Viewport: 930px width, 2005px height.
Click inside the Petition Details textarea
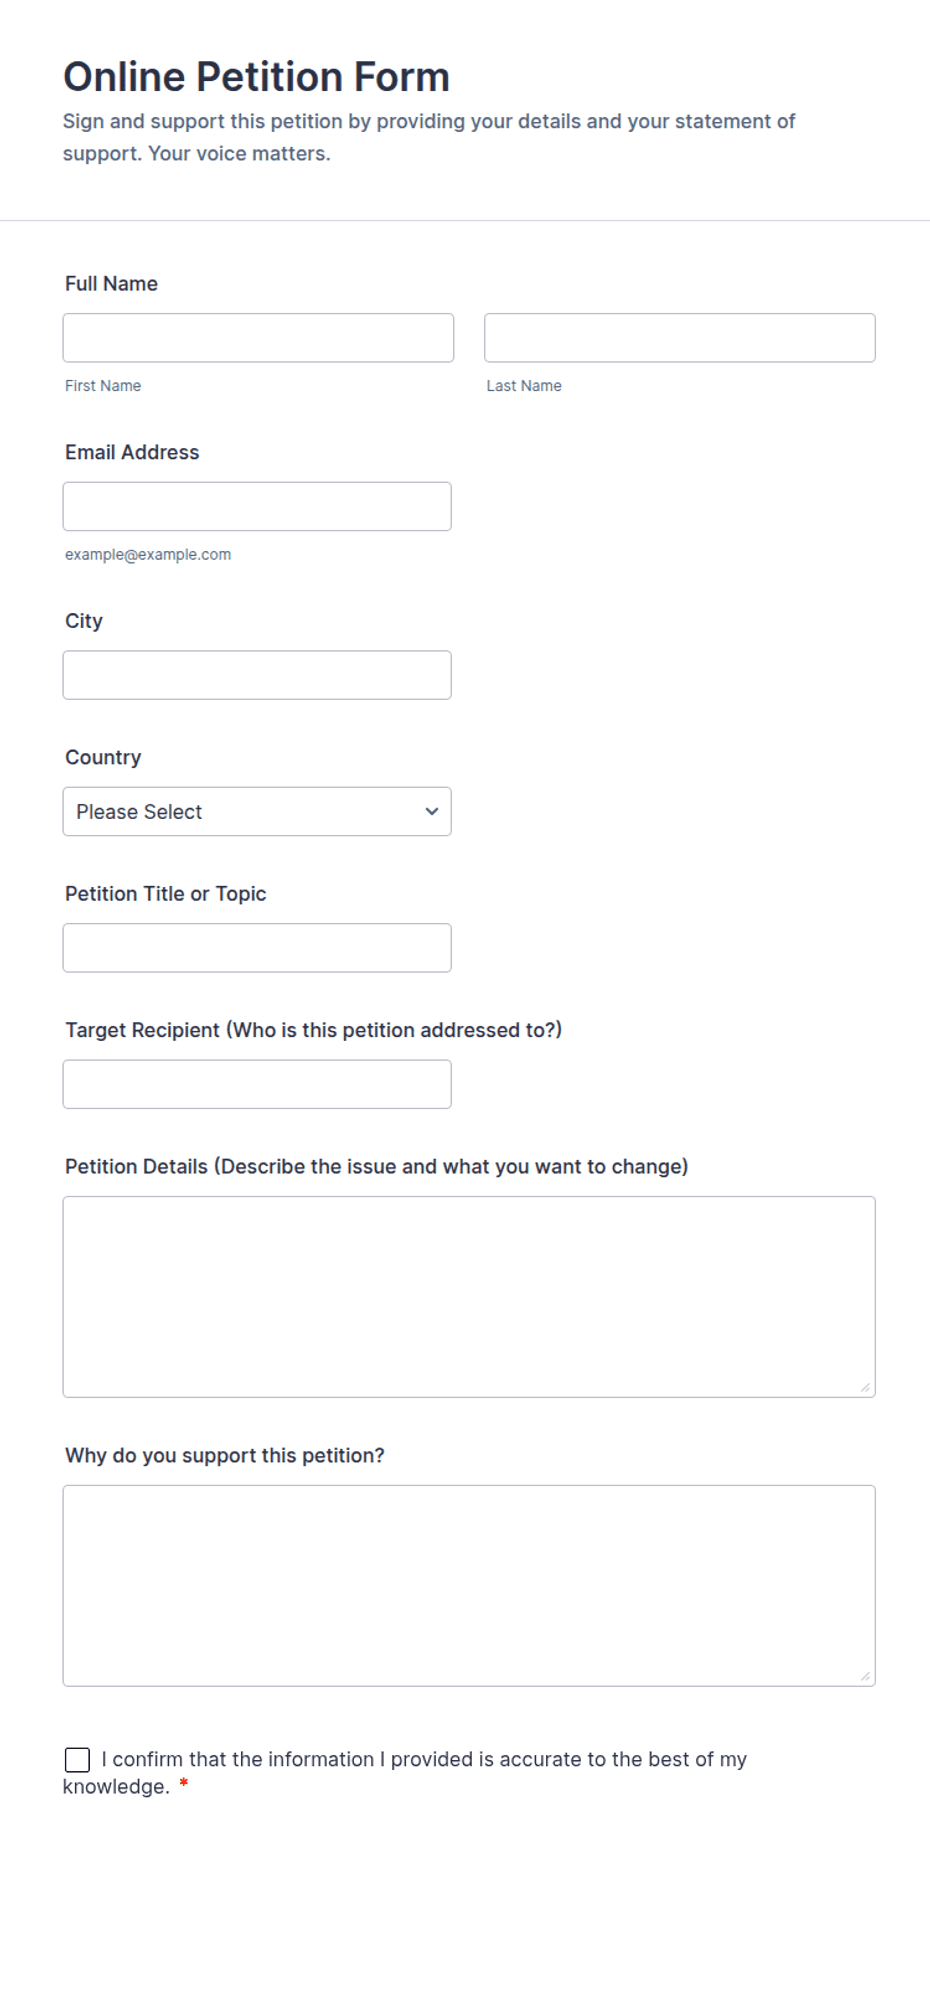[469, 1297]
